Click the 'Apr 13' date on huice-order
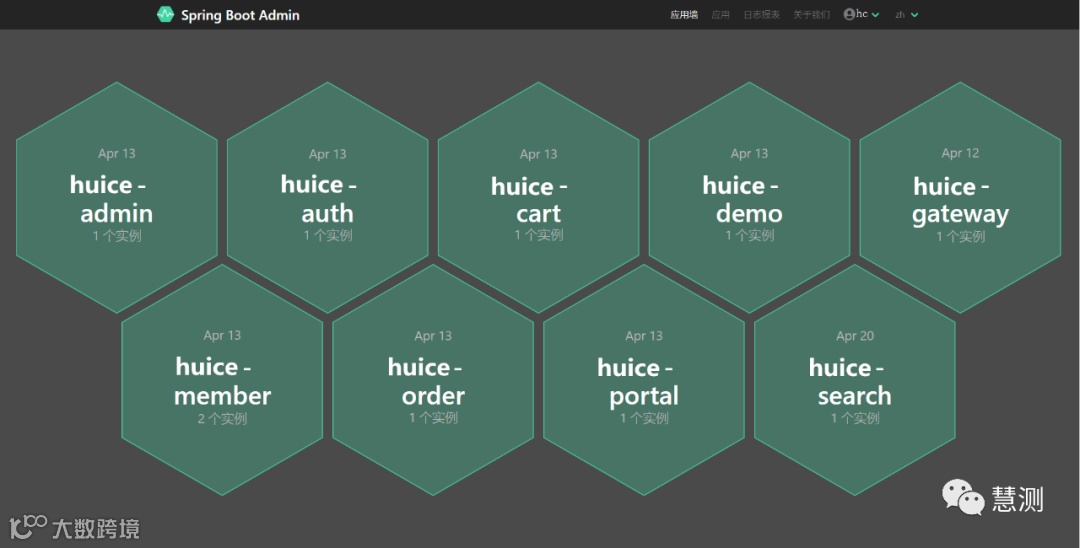 tap(433, 336)
